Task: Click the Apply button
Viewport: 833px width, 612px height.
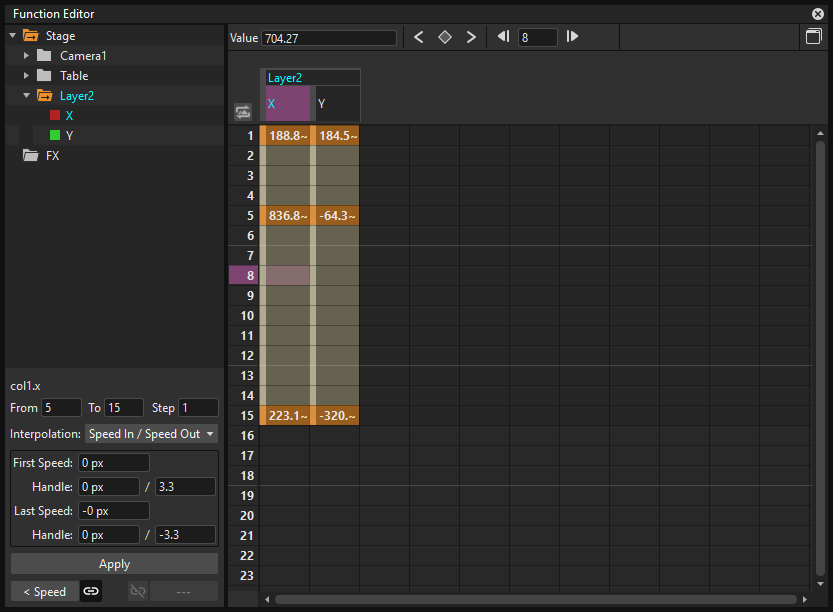Action: 114,564
